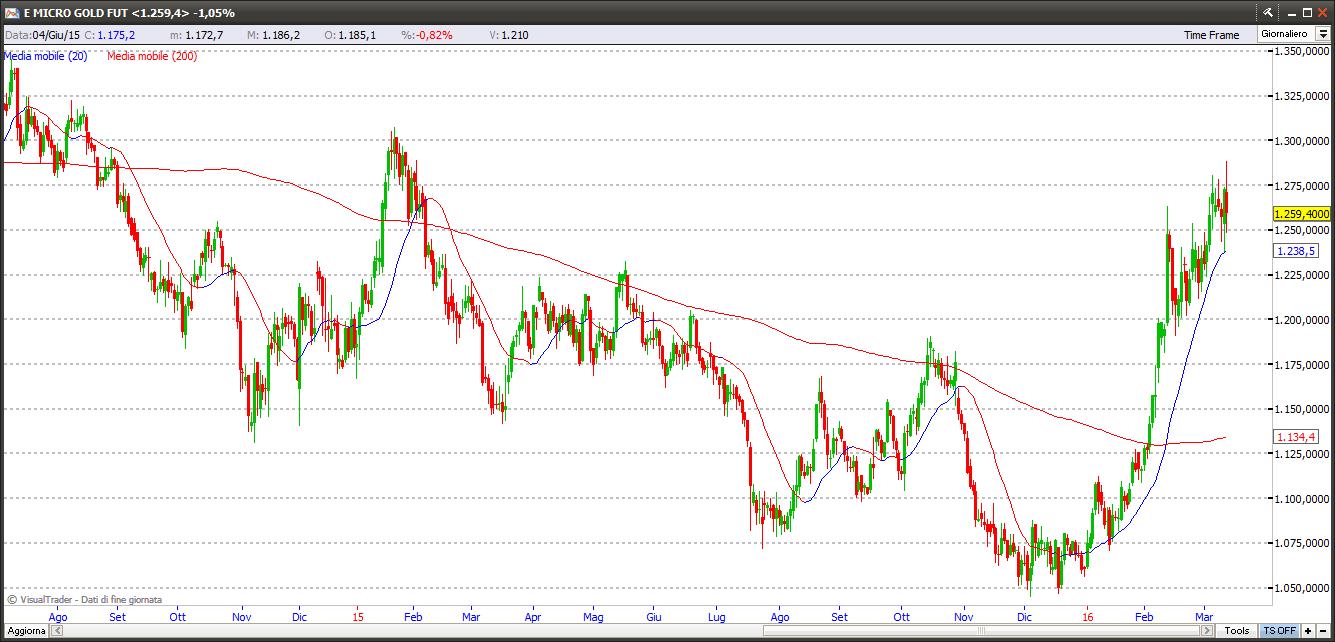Toggle the TS OFF button
1335x642 pixels.
click(x=1279, y=631)
